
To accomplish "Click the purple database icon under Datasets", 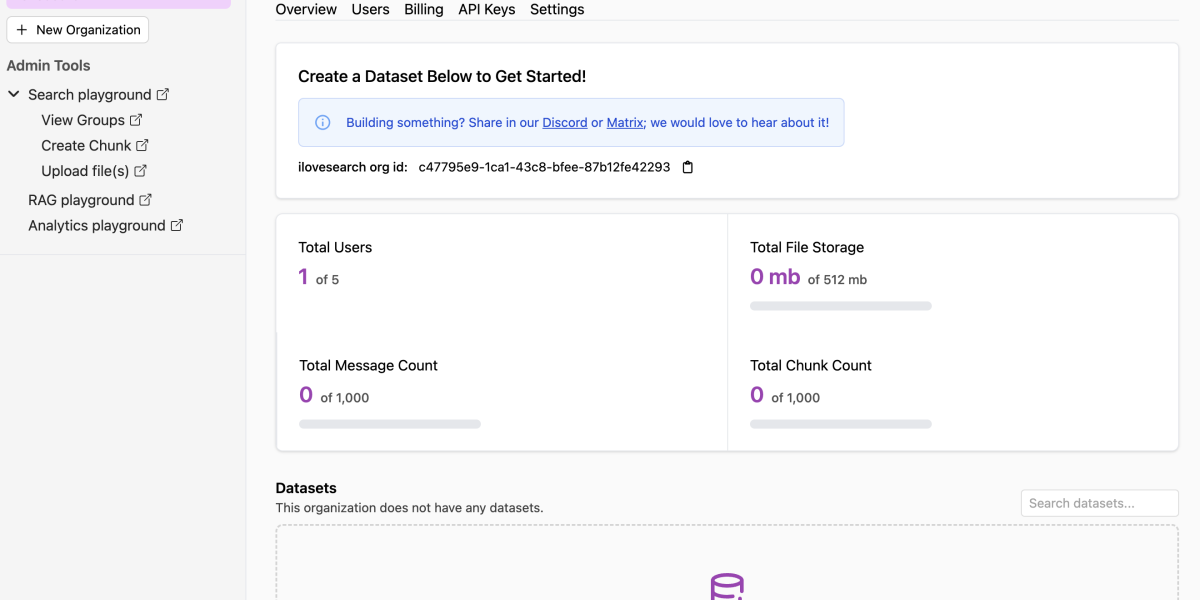I will (727, 586).
